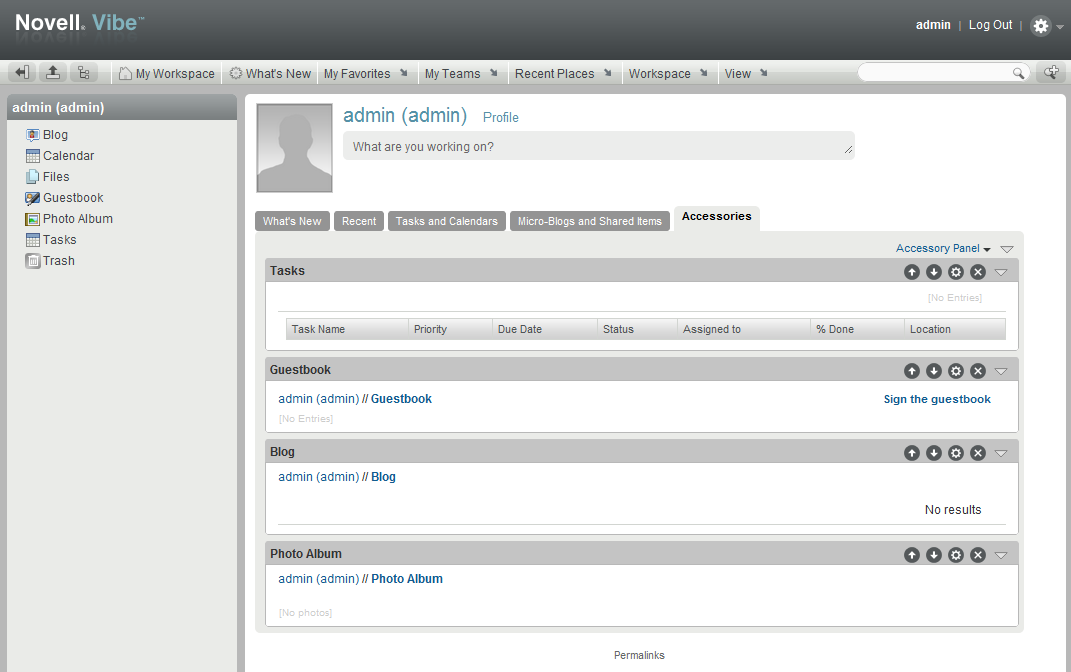Open the workspace tree toolbar icon
This screenshot has width=1071, height=672.
tap(84, 72)
